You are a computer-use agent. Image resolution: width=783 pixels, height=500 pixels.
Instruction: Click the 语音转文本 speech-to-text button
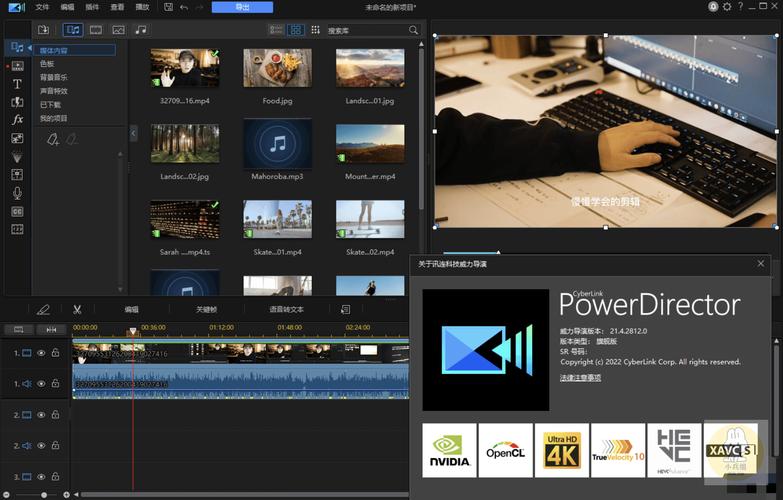coord(286,310)
